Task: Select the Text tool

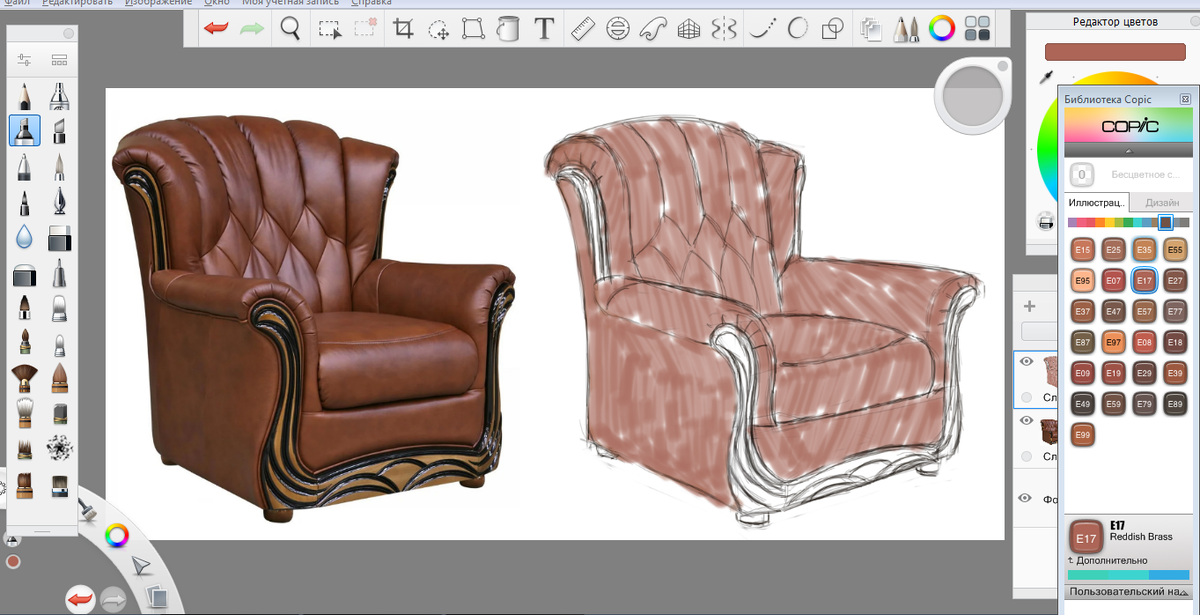Action: 544,29
